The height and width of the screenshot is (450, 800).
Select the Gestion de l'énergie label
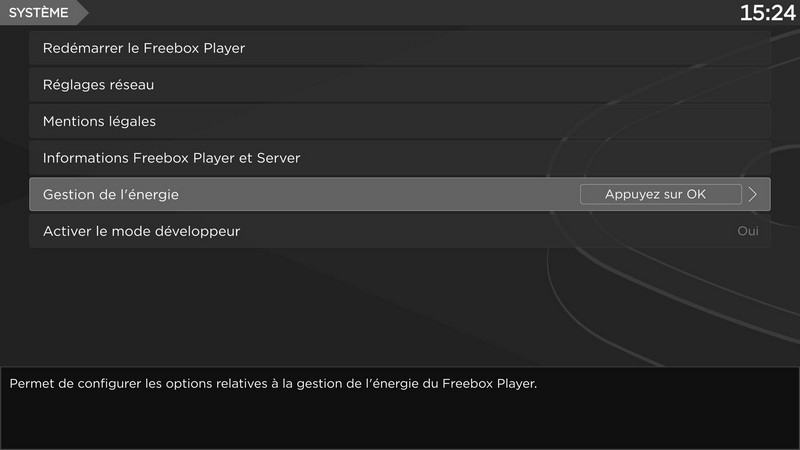pyautogui.click(x=110, y=194)
